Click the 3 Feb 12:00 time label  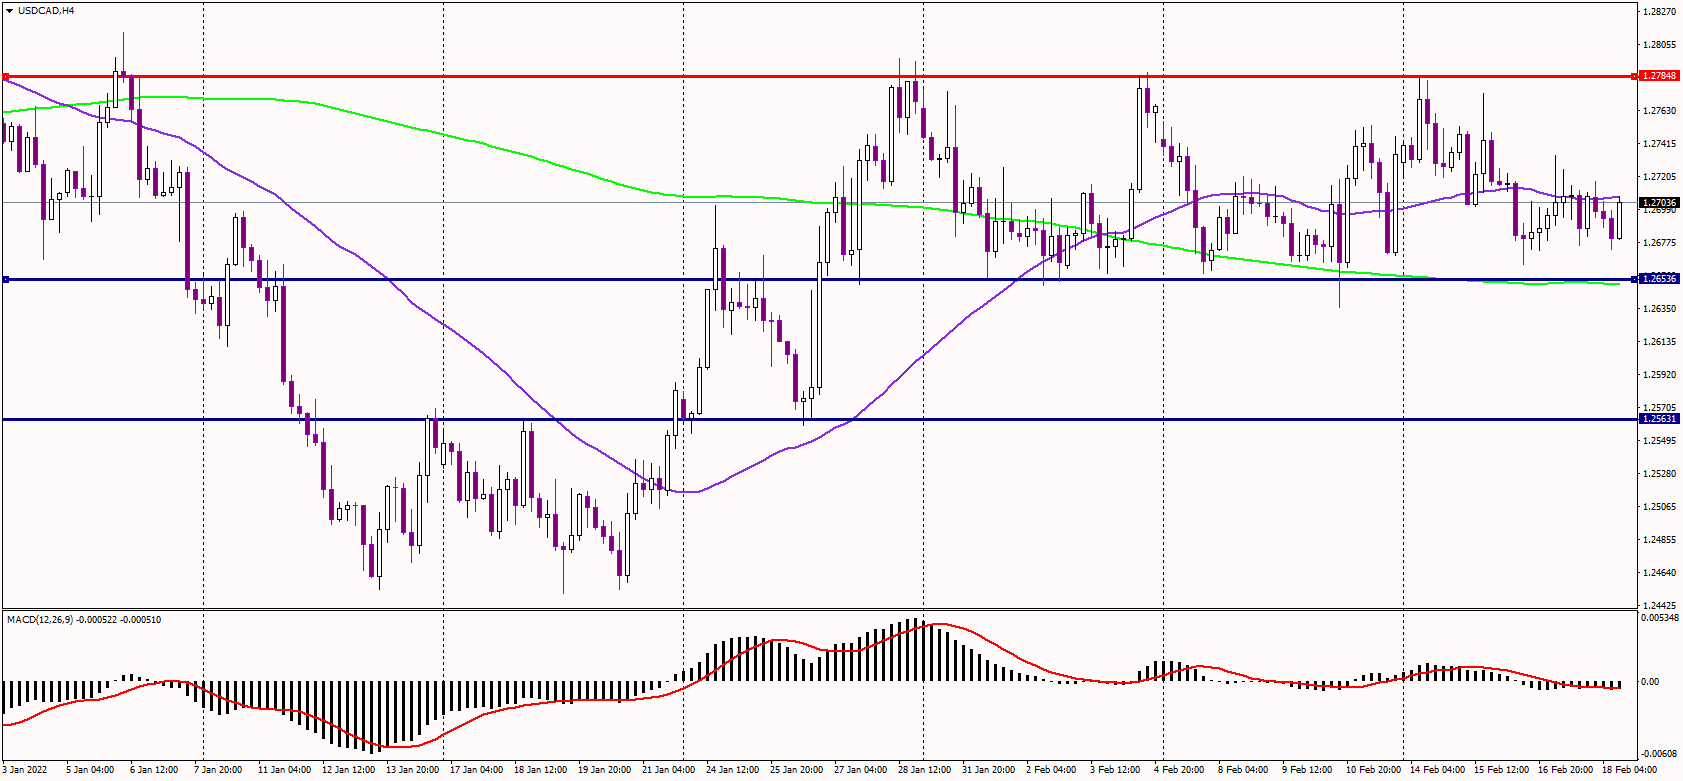click(x=1115, y=770)
